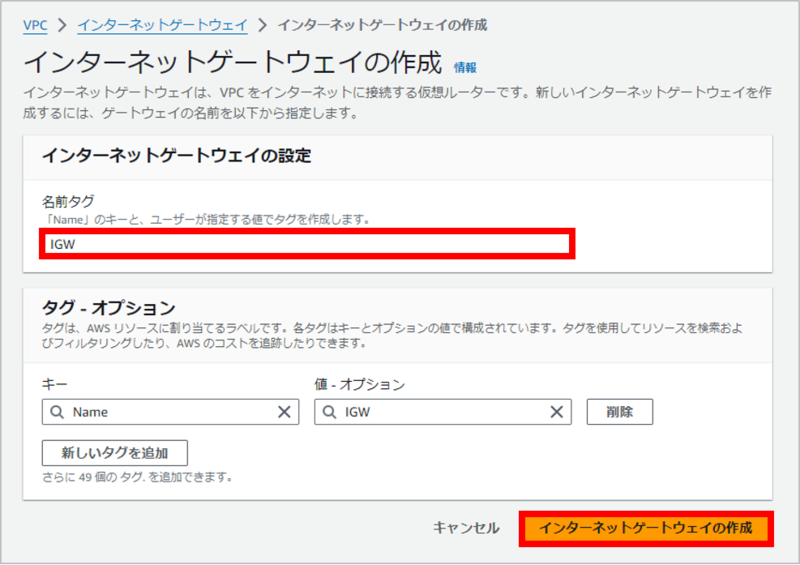
Task: Click the キー column label
Action: (55, 384)
